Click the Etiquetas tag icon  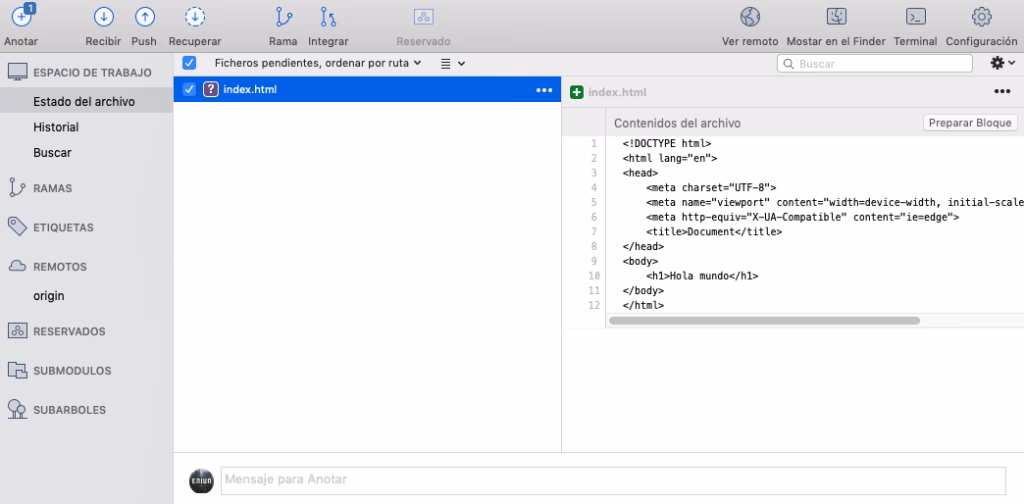tap(17, 227)
